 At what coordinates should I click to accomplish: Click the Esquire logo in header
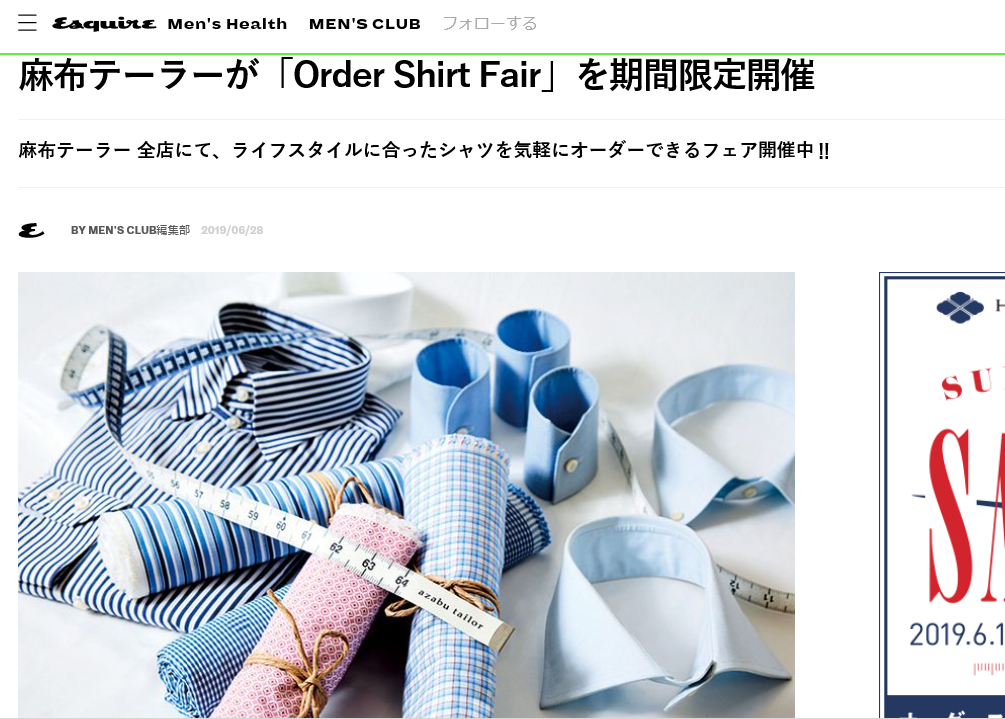104,24
